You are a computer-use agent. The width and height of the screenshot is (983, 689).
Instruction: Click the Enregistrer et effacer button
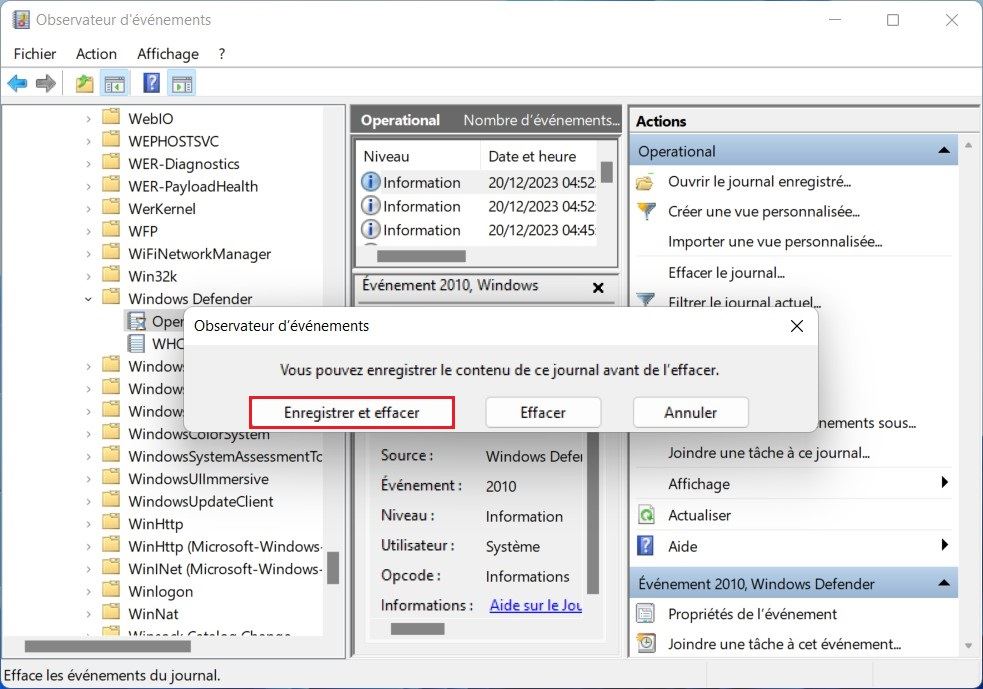click(x=351, y=411)
